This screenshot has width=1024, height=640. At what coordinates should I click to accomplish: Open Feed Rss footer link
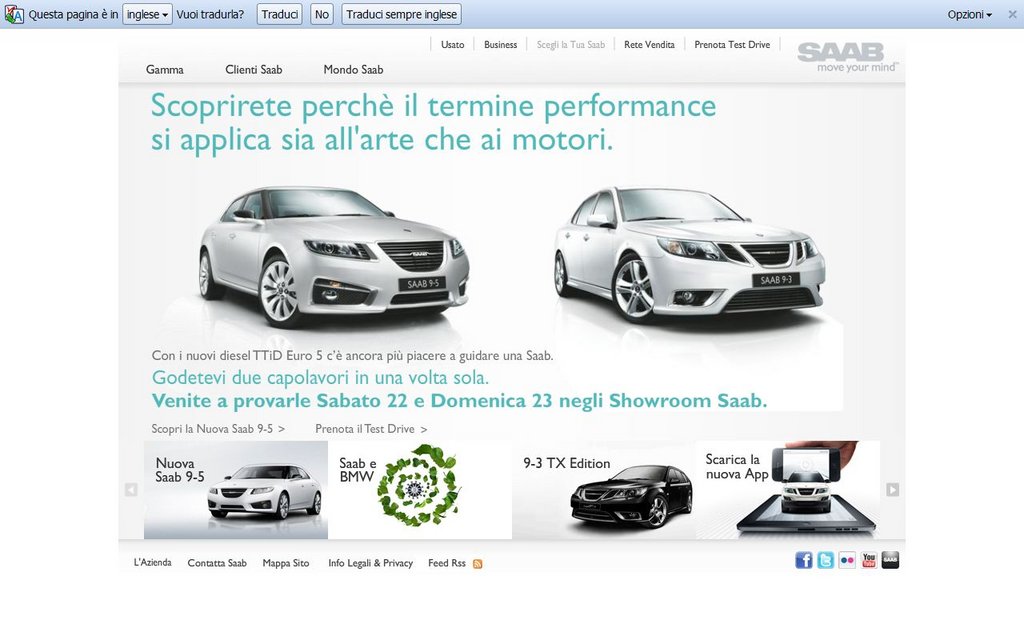447,563
